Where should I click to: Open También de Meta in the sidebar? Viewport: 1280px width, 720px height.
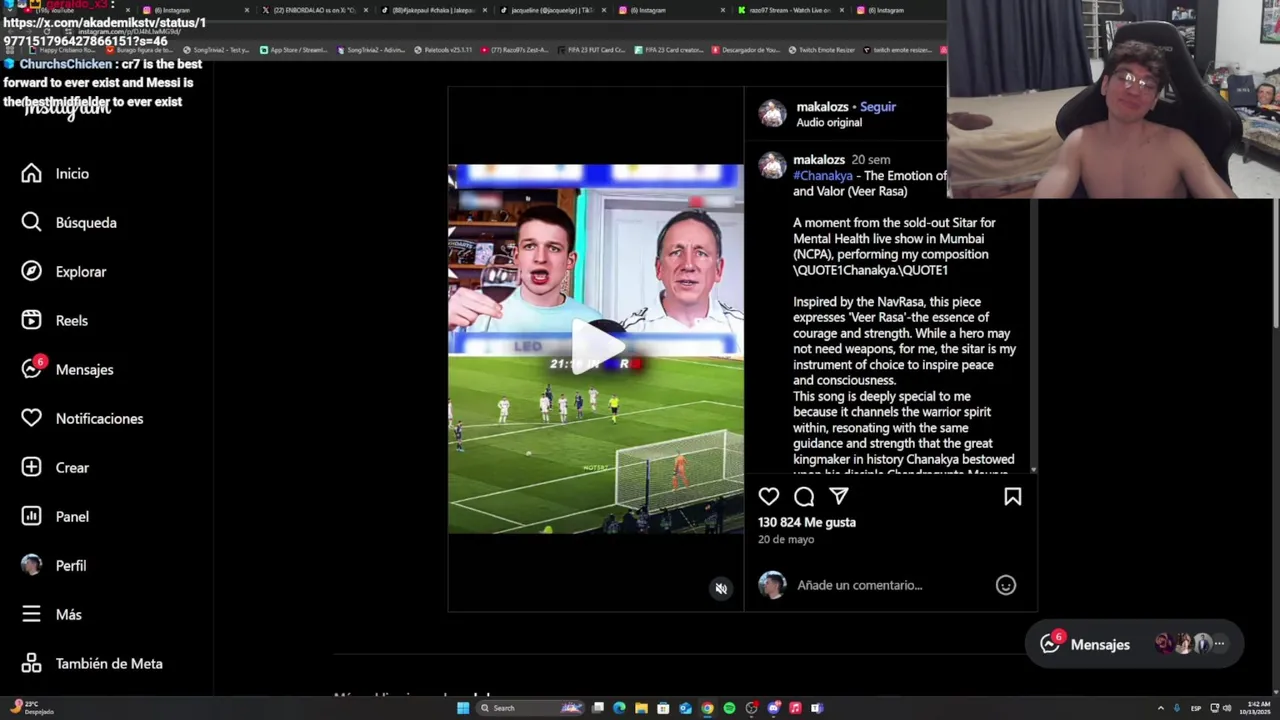pyautogui.click(x=91, y=663)
